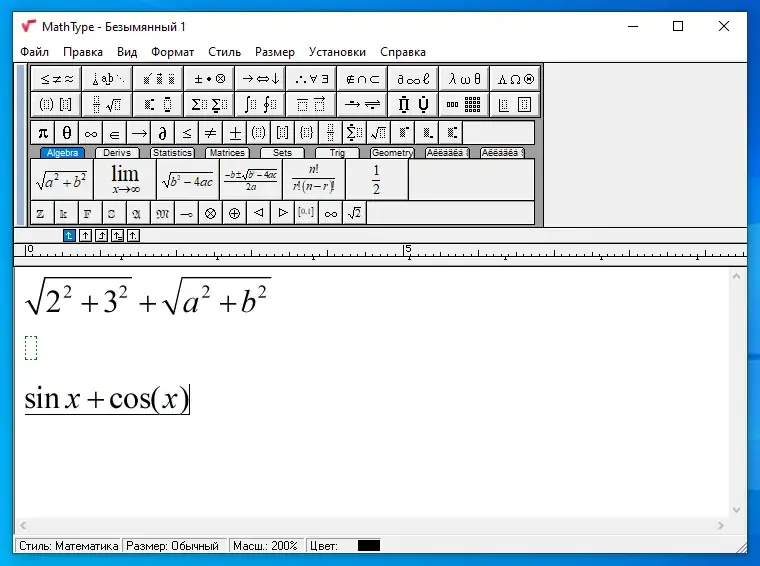Open the Размер menu
The width and height of the screenshot is (760, 566).
(275, 52)
